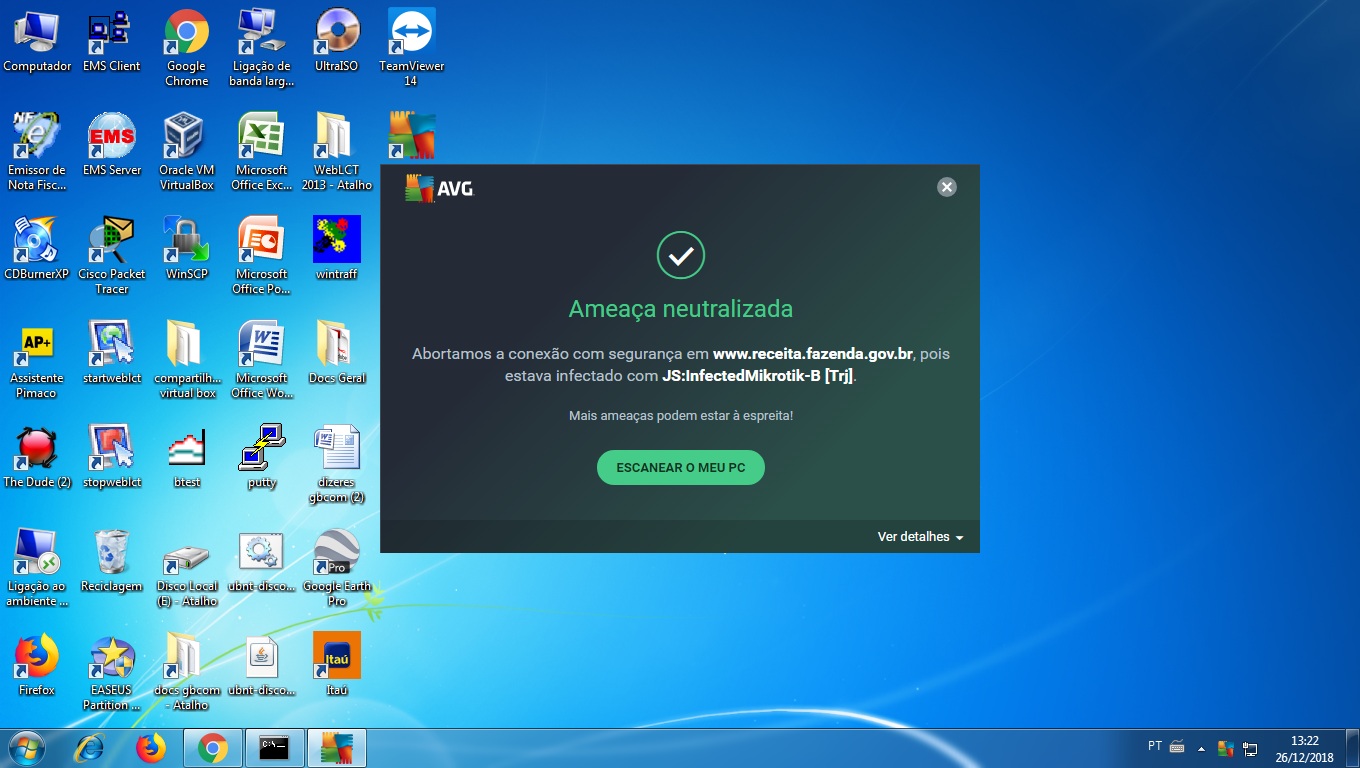Select the ubnt-disco Java file icon
This screenshot has height=768, width=1360.
[262, 665]
